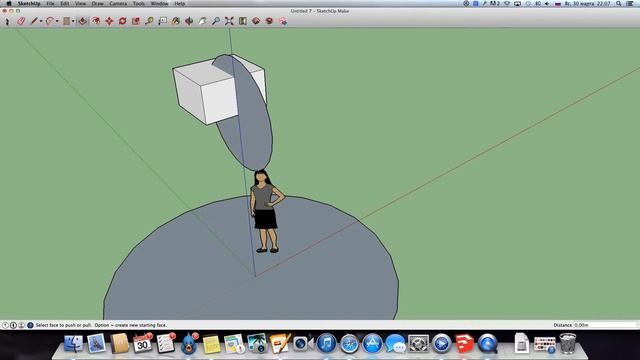This screenshot has width=640, height=360.
Task: Open the Apple menu
Action: click(9, 4)
